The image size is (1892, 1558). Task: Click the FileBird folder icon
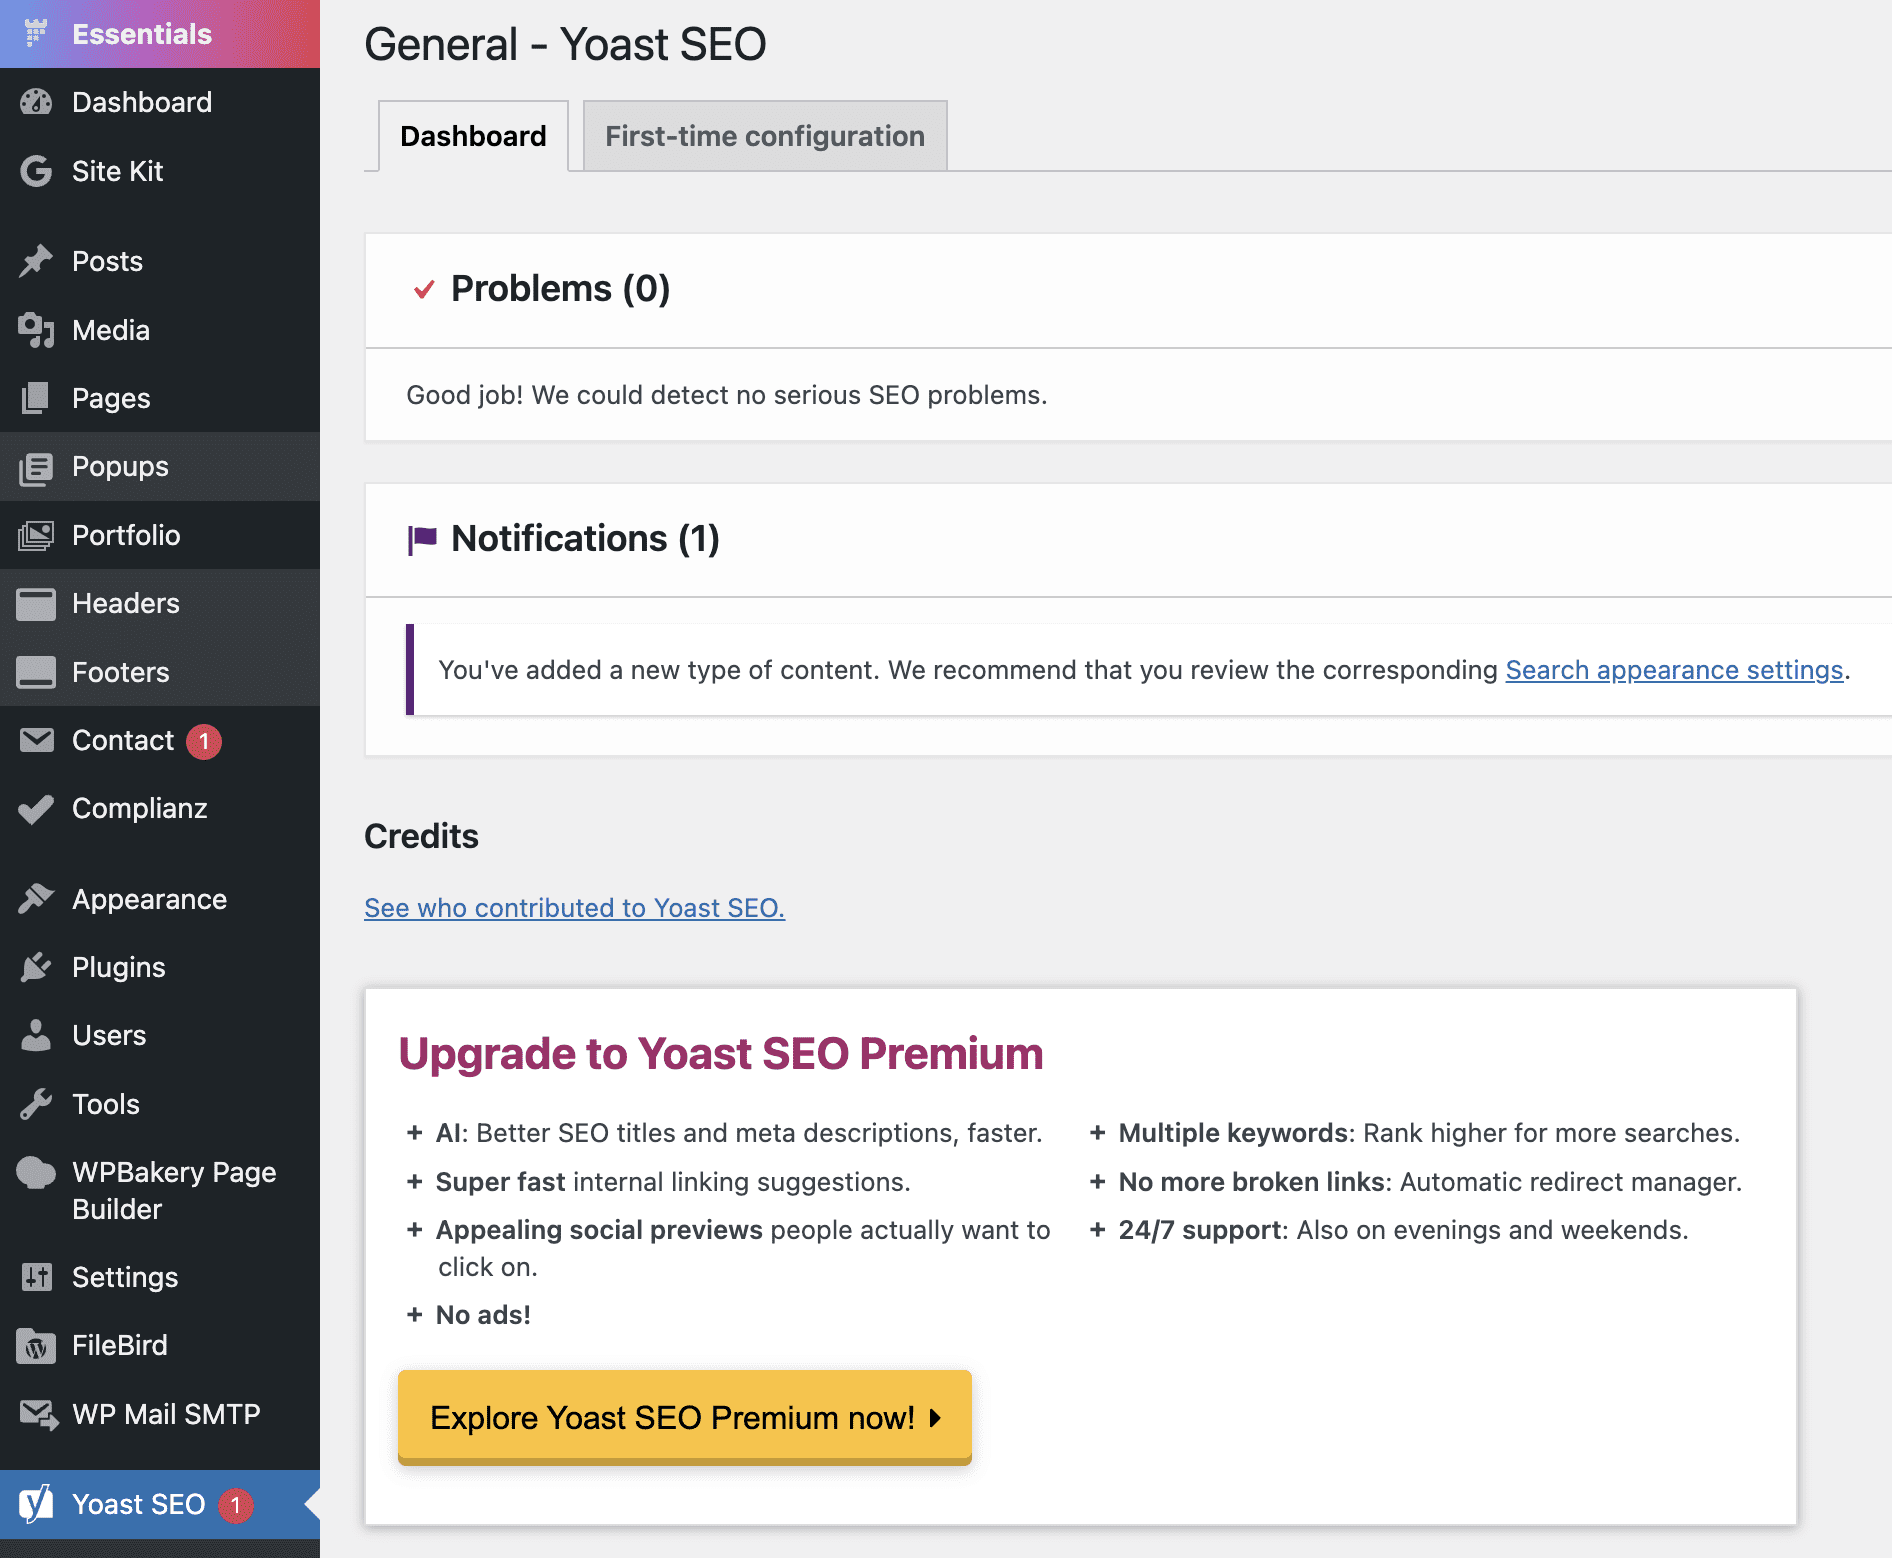coord(36,1346)
